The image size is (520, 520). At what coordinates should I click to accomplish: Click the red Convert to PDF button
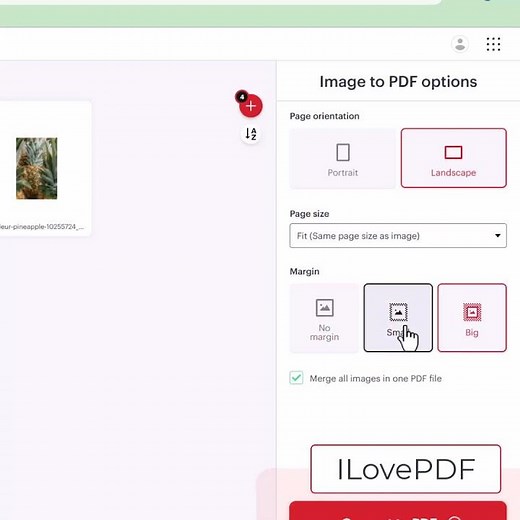tap(398, 511)
